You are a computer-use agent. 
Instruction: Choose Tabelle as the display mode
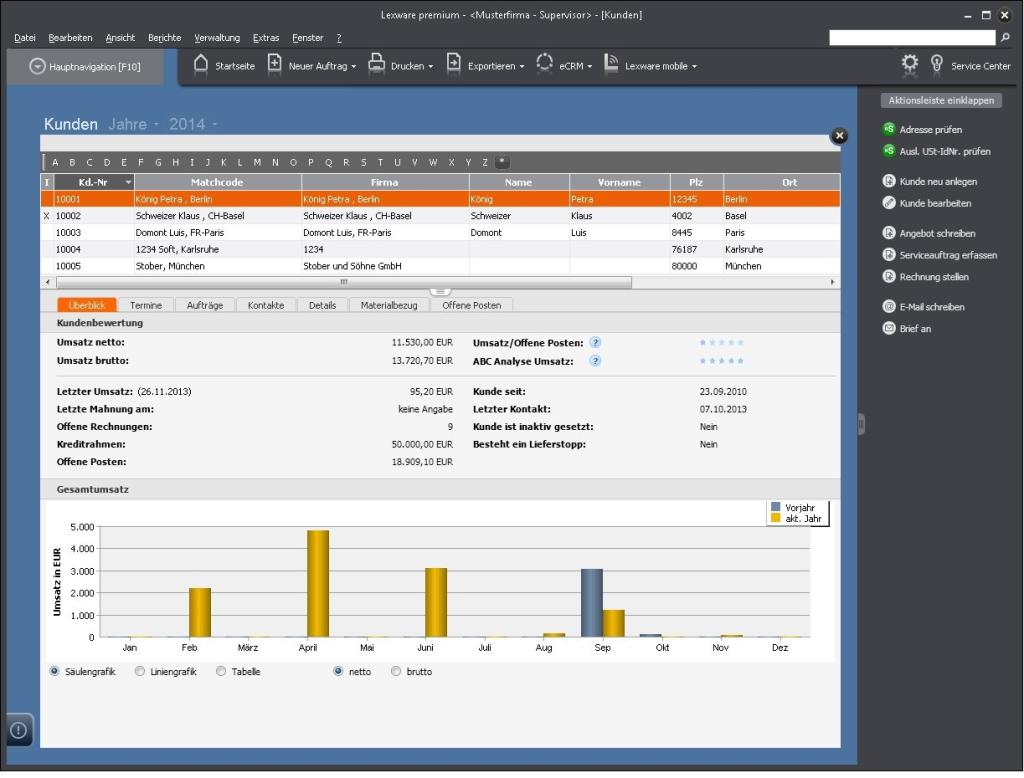point(220,671)
